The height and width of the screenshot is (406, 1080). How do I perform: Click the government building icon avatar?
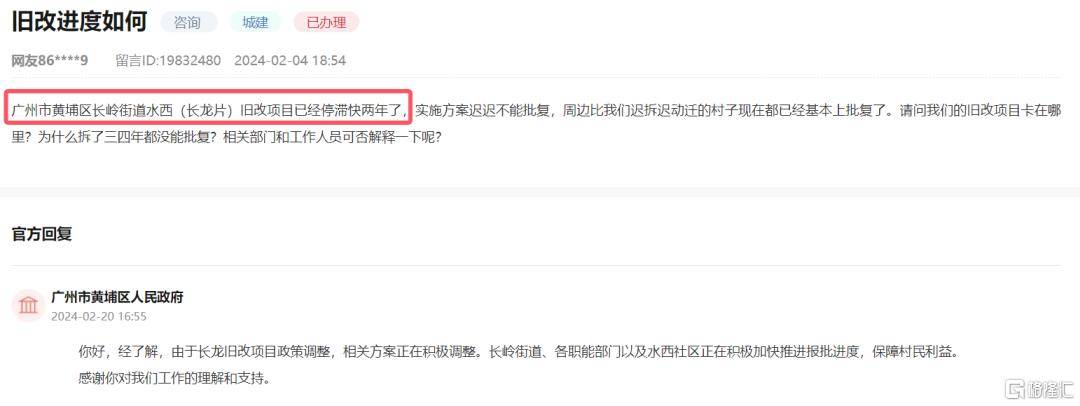[x=28, y=305]
